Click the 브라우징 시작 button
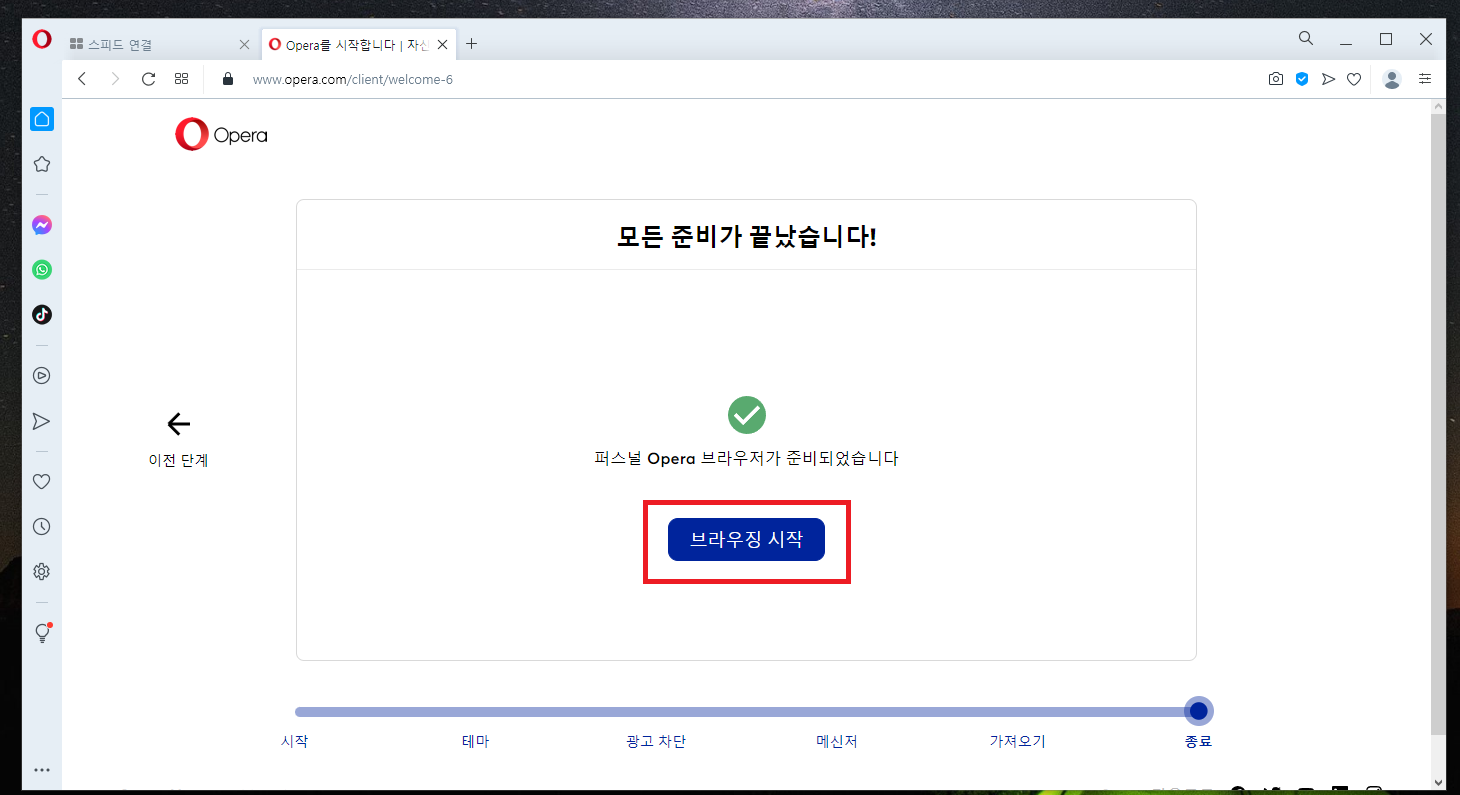 click(746, 540)
